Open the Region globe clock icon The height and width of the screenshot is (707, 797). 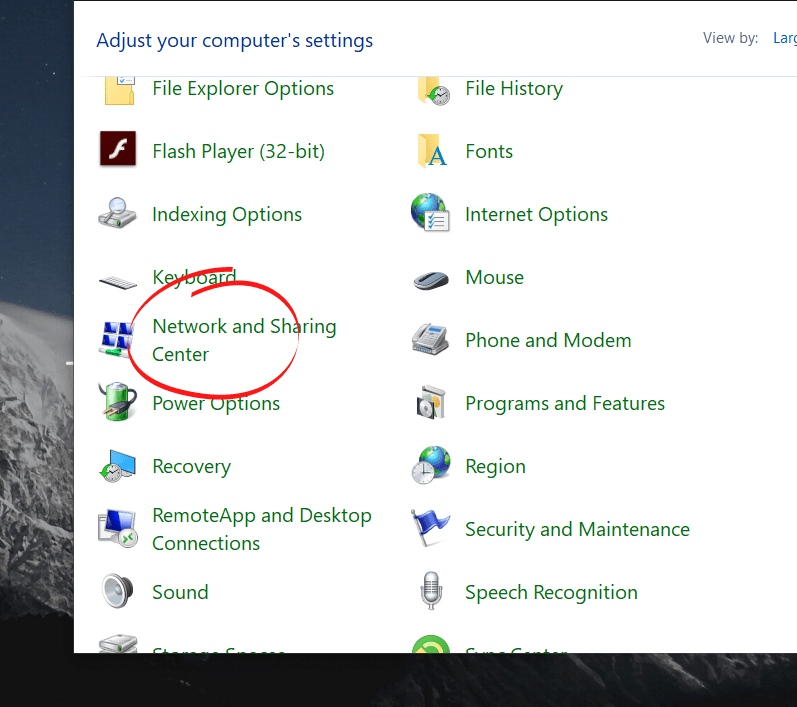tap(431, 466)
